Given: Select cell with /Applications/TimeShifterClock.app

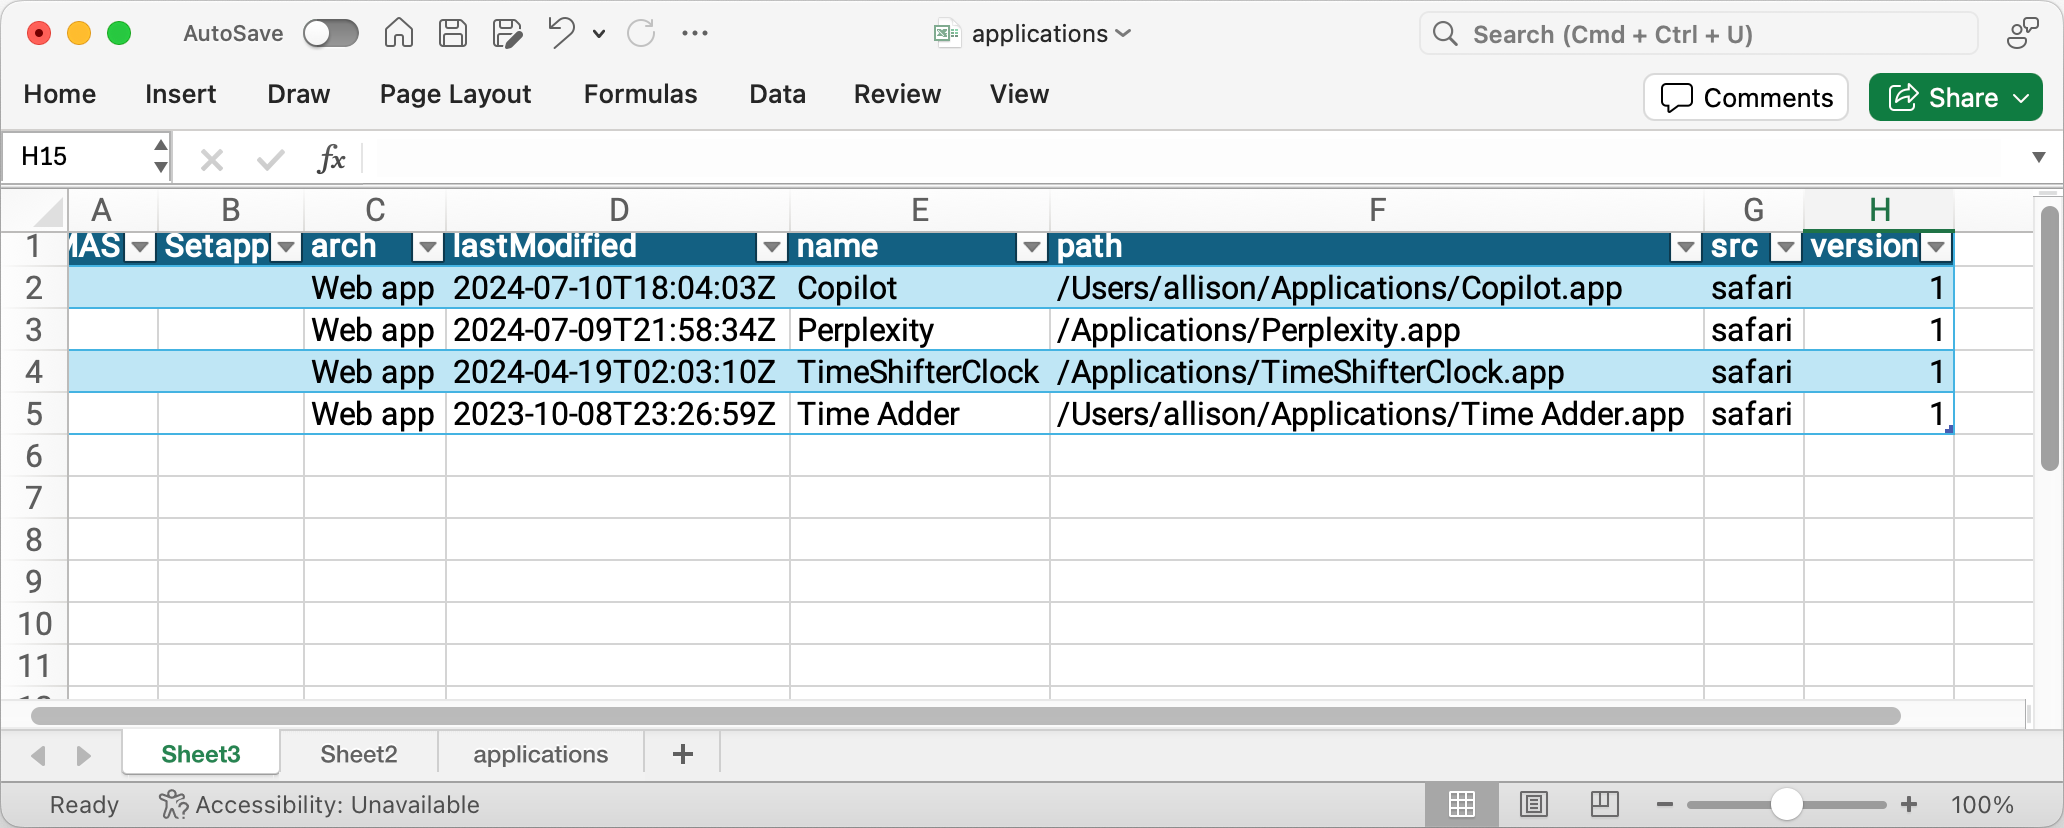Looking at the screenshot, I should (1377, 372).
